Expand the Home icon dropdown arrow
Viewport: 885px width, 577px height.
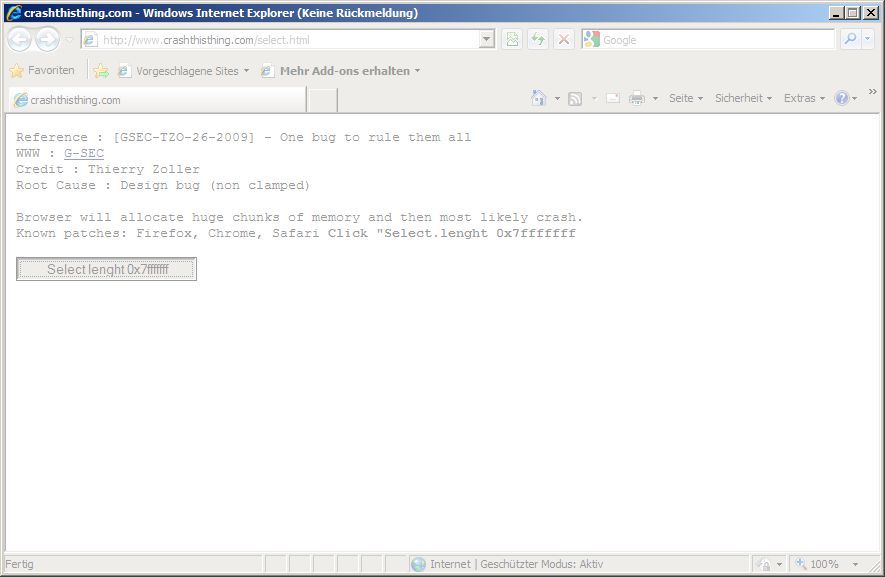click(557, 99)
